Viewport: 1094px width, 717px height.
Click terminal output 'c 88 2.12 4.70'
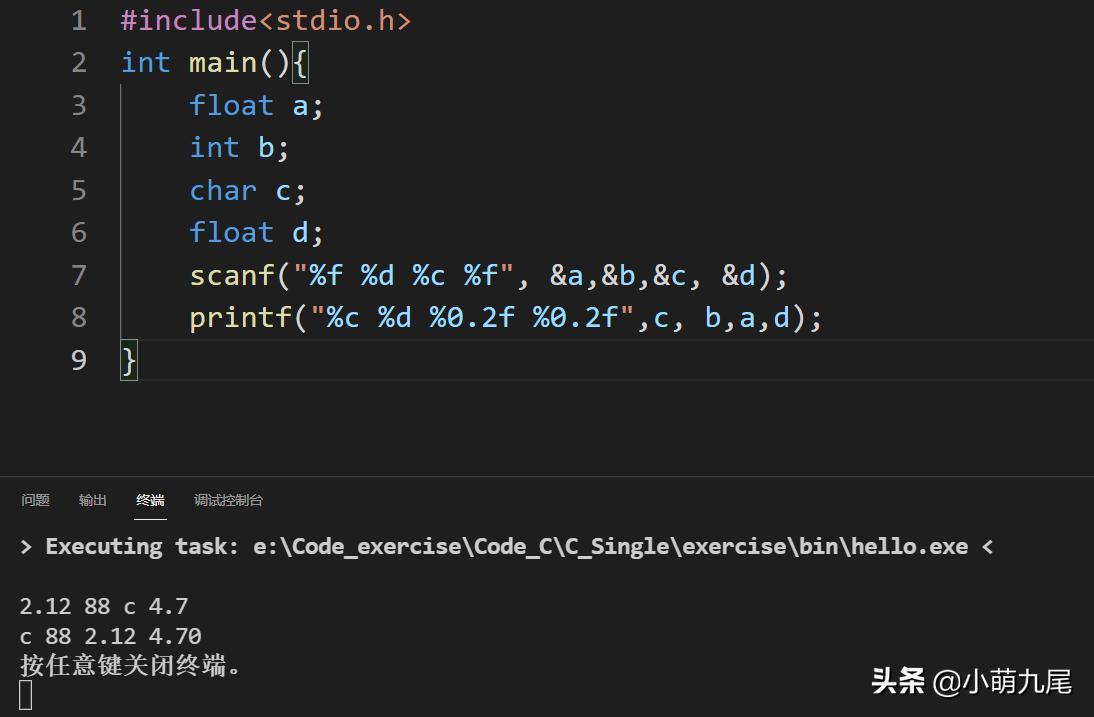111,635
